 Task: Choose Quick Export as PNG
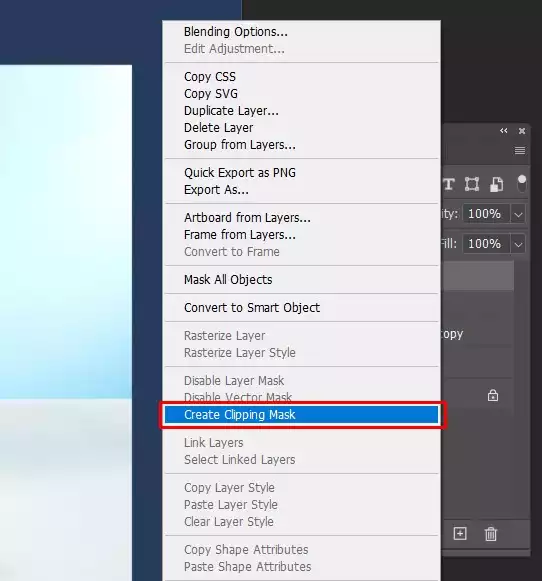[240, 173]
